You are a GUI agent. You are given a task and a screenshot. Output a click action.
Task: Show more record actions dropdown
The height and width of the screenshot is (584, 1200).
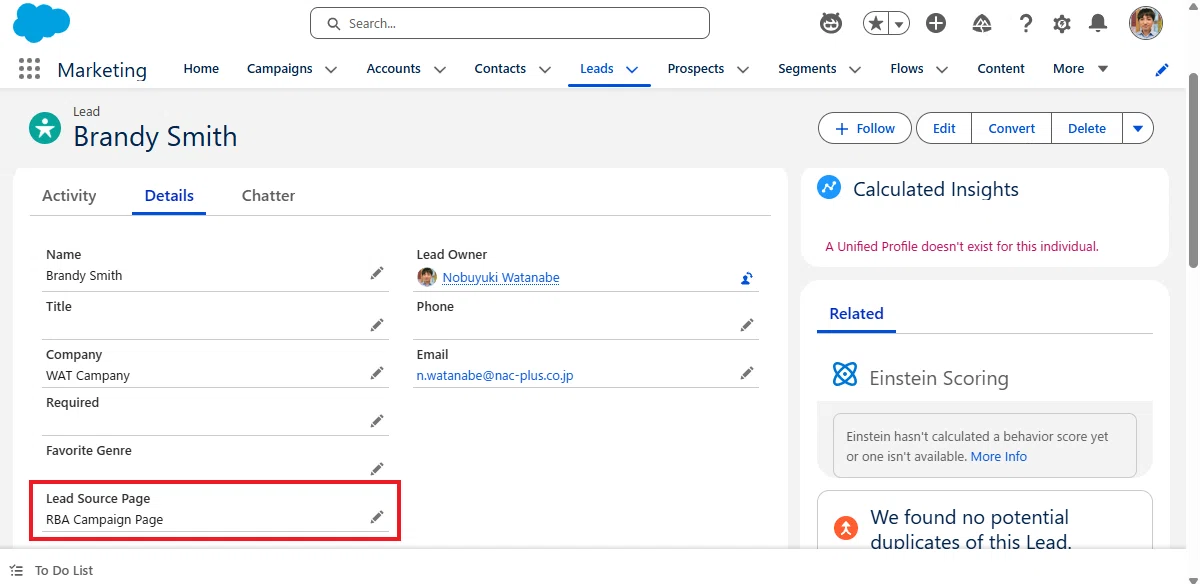pyautogui.click(x=1138, y=128)
